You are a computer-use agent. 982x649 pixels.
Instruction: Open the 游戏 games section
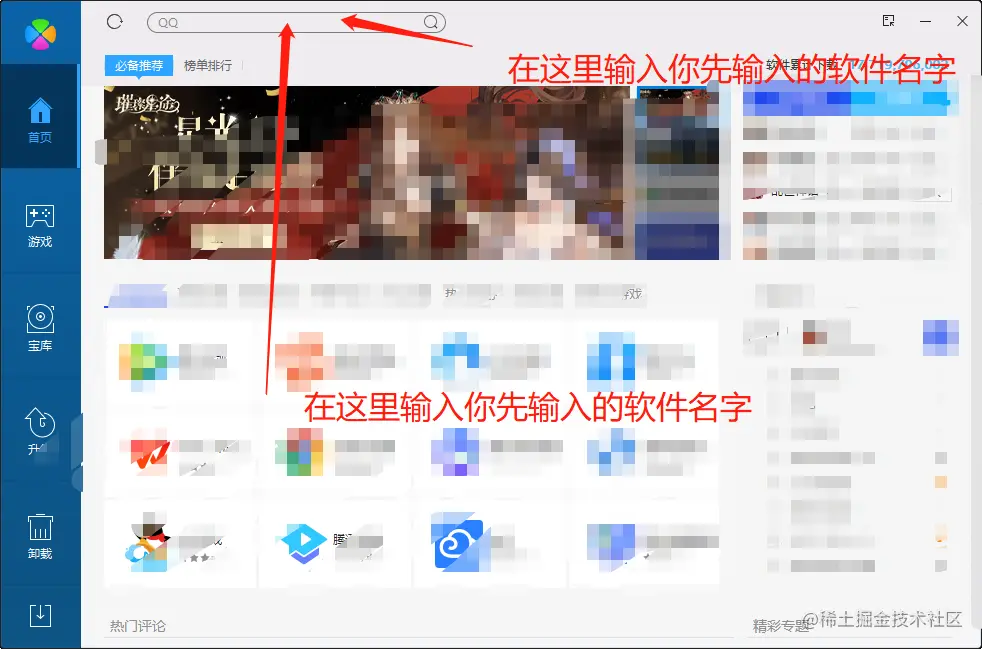(x=40, y=226)
